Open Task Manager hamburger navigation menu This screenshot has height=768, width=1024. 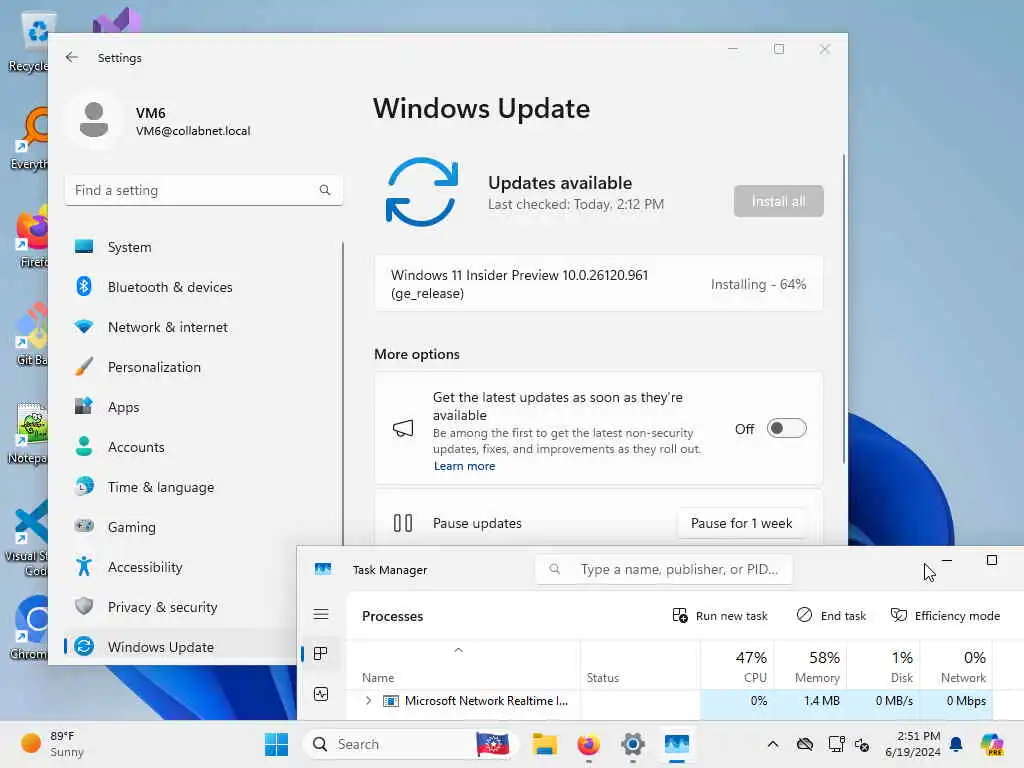point(321,614)
